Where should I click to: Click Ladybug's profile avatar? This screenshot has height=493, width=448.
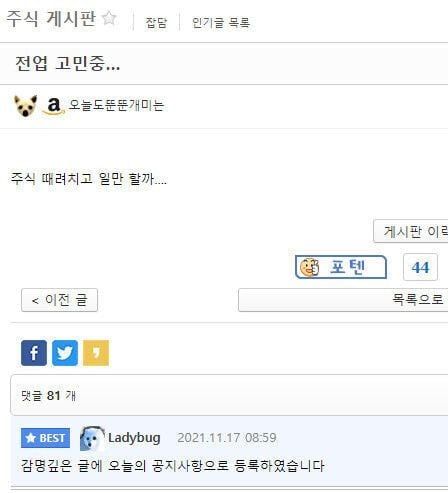click(92, 438)
